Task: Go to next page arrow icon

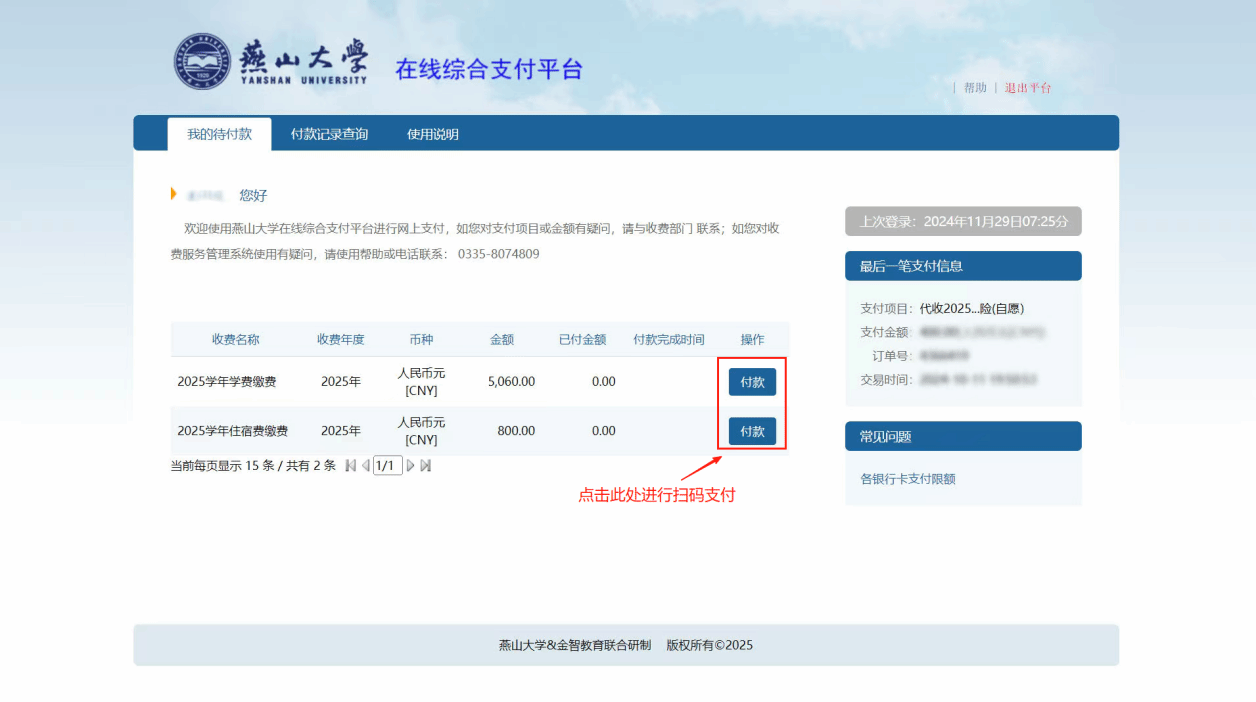Action: pyautogui.click(x=410, y=465)
